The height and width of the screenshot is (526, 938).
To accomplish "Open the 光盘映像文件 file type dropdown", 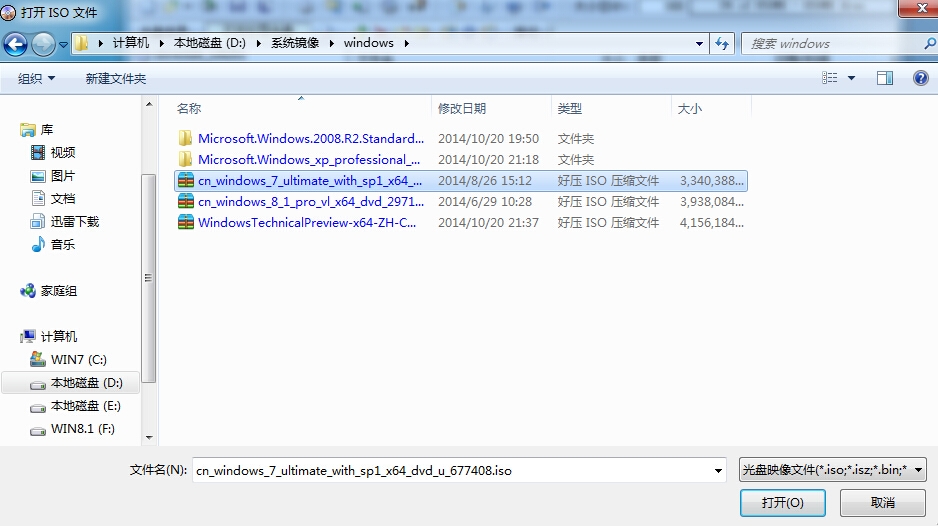I will (x=833, y=470).
